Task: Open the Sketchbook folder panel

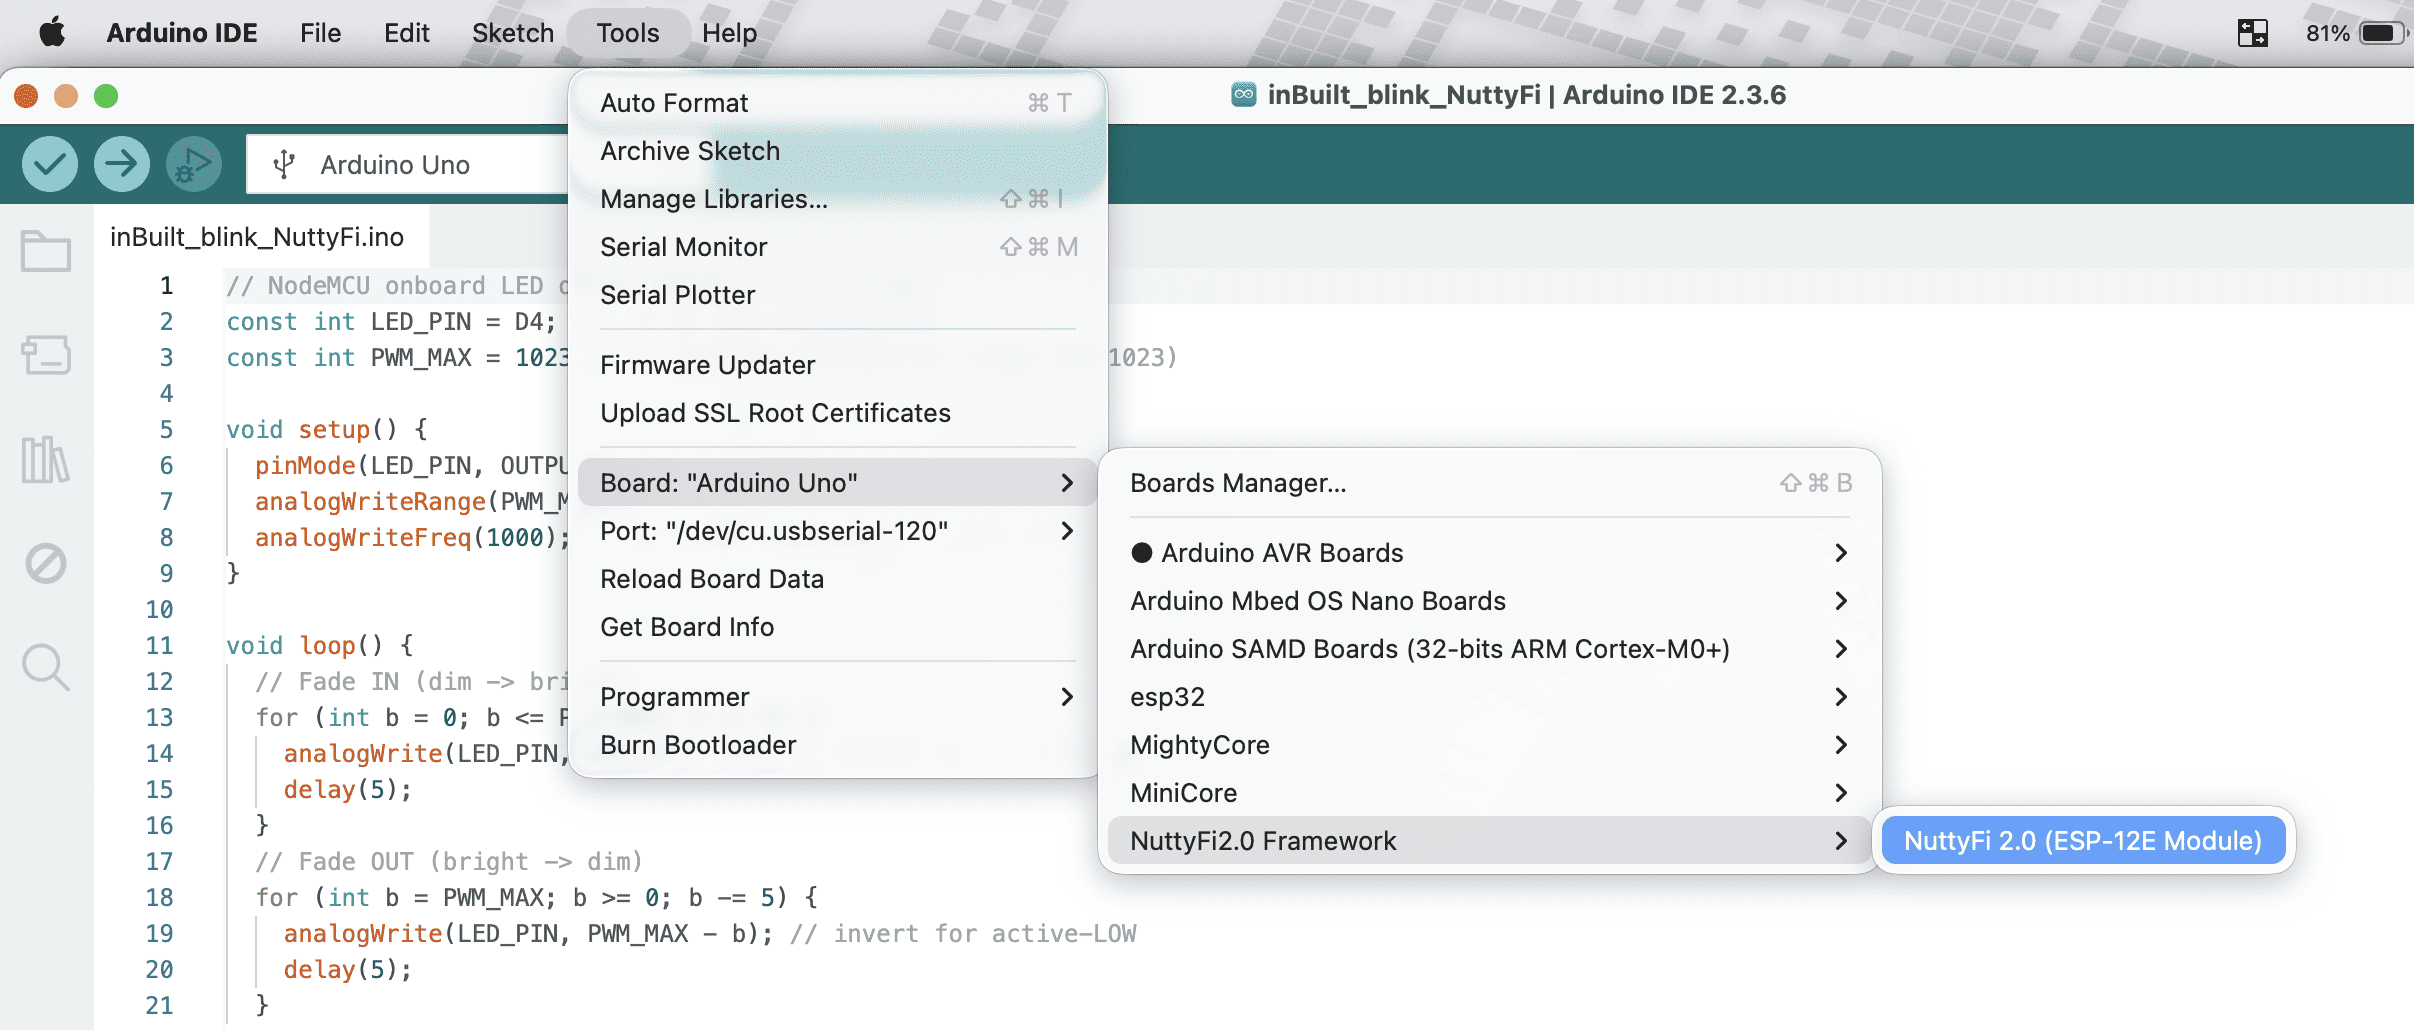Action: (46, 251)
